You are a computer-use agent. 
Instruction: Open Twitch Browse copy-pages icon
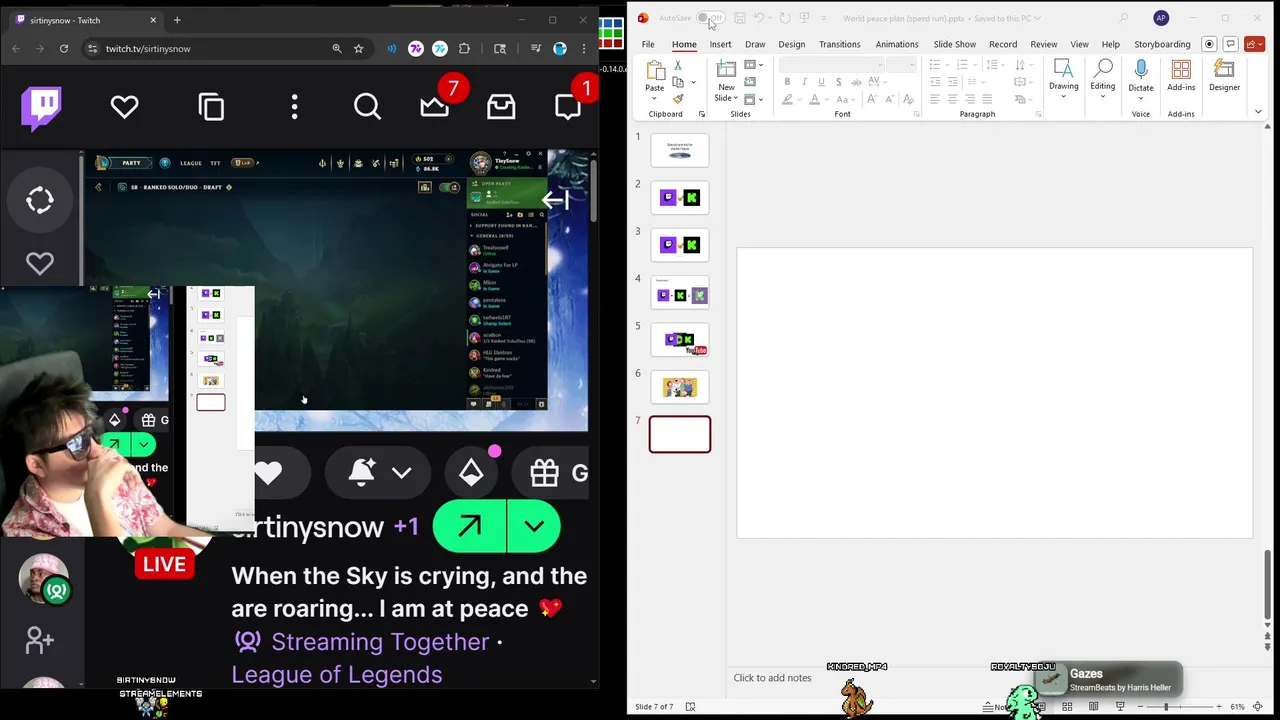click(x=211, y=107)
